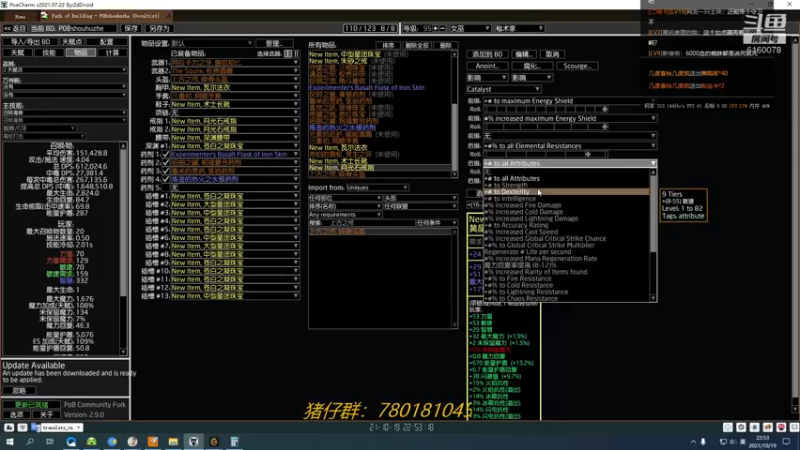Toggle flask 4 checkbox
Screen dimensions: 800x450
pyautogui.click(x=165, y=179)
